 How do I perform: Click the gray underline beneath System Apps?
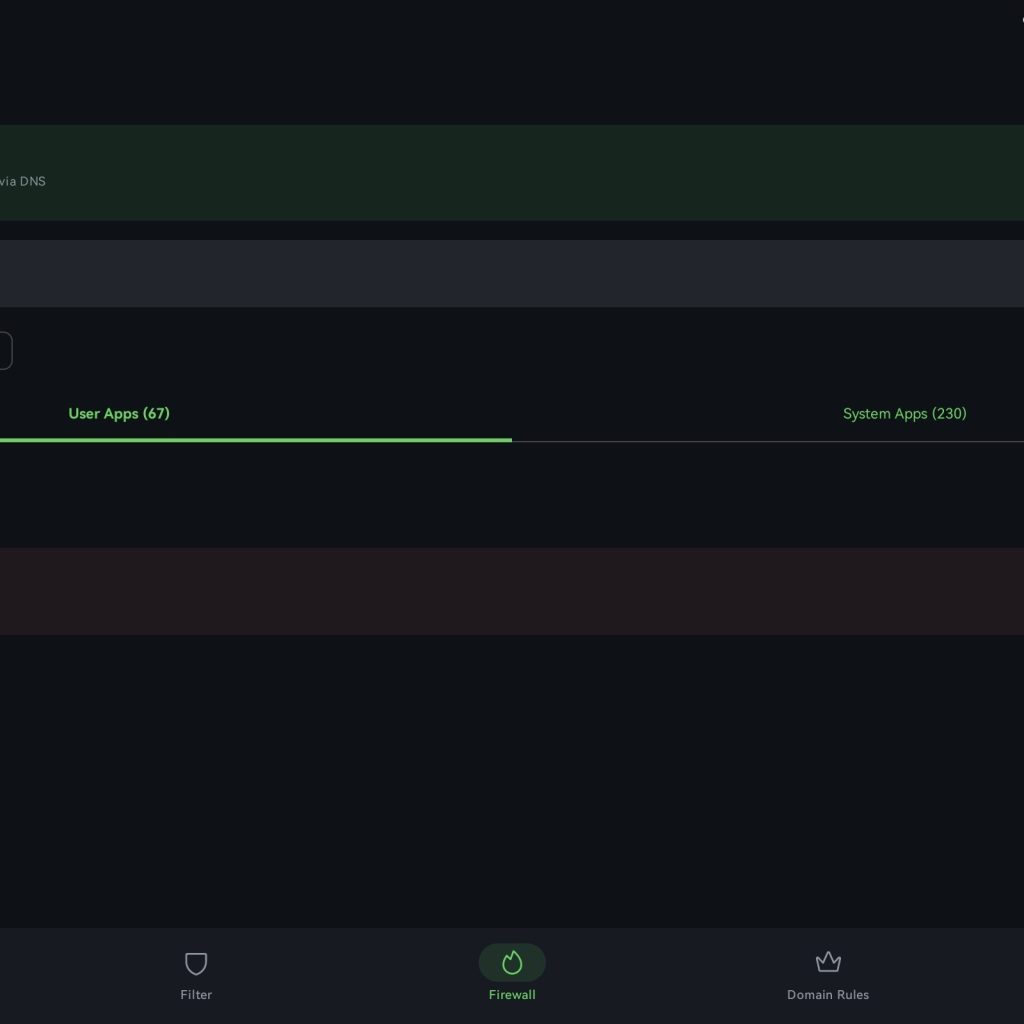point(768,440)
